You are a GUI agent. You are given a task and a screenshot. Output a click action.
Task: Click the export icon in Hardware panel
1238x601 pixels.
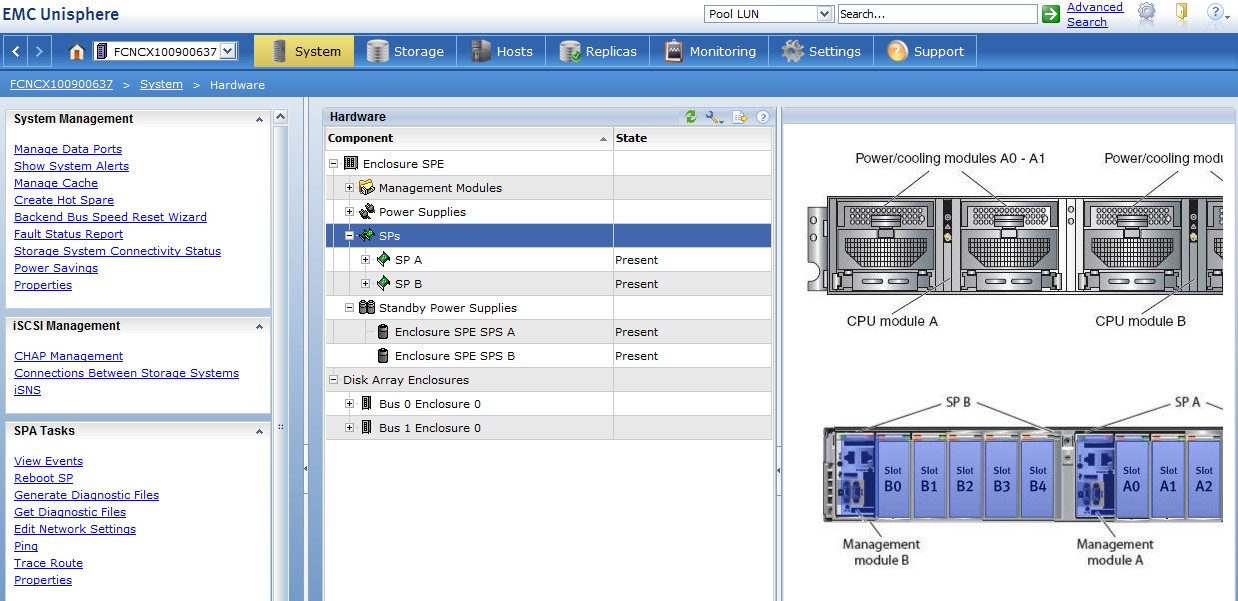point(740,117)
